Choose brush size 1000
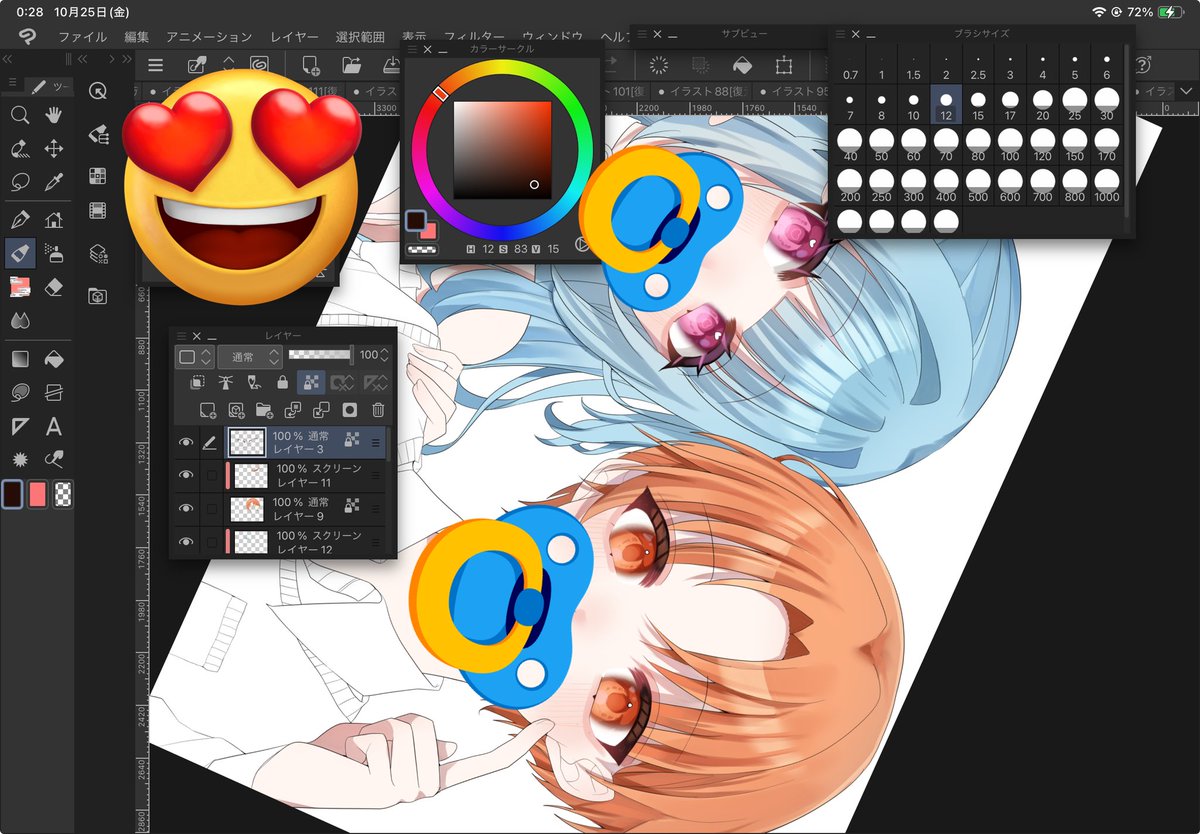The image size is (1200, 834). 1107,186
